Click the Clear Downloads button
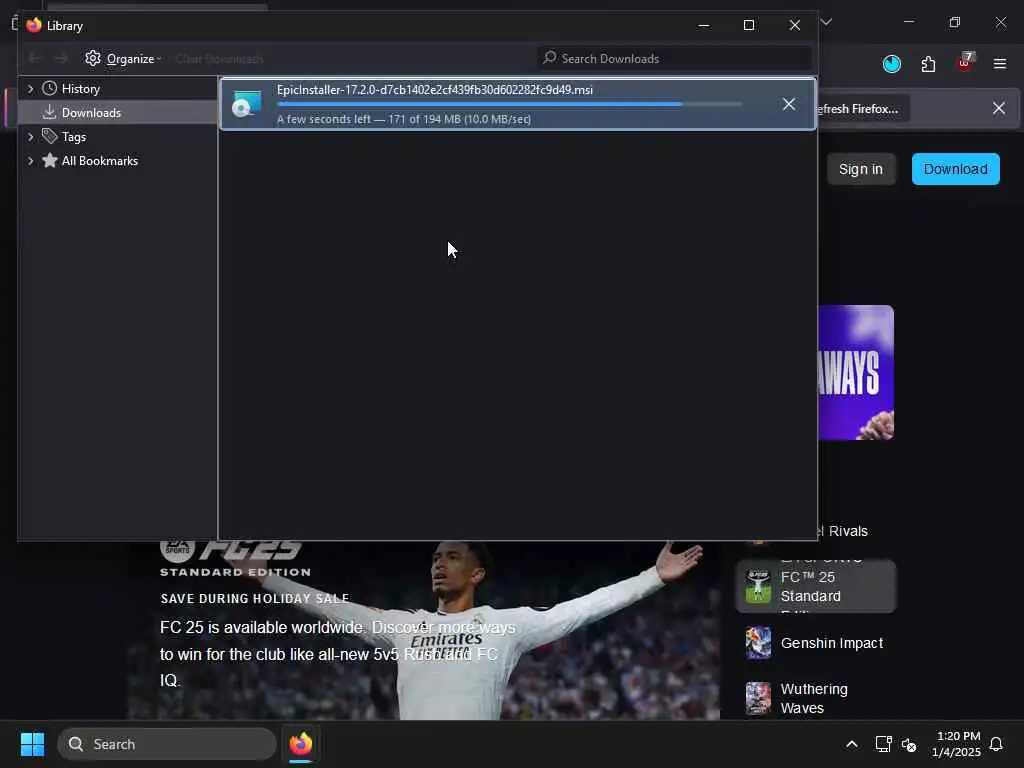Screen dimensions: 1024x768 point(219,59)
